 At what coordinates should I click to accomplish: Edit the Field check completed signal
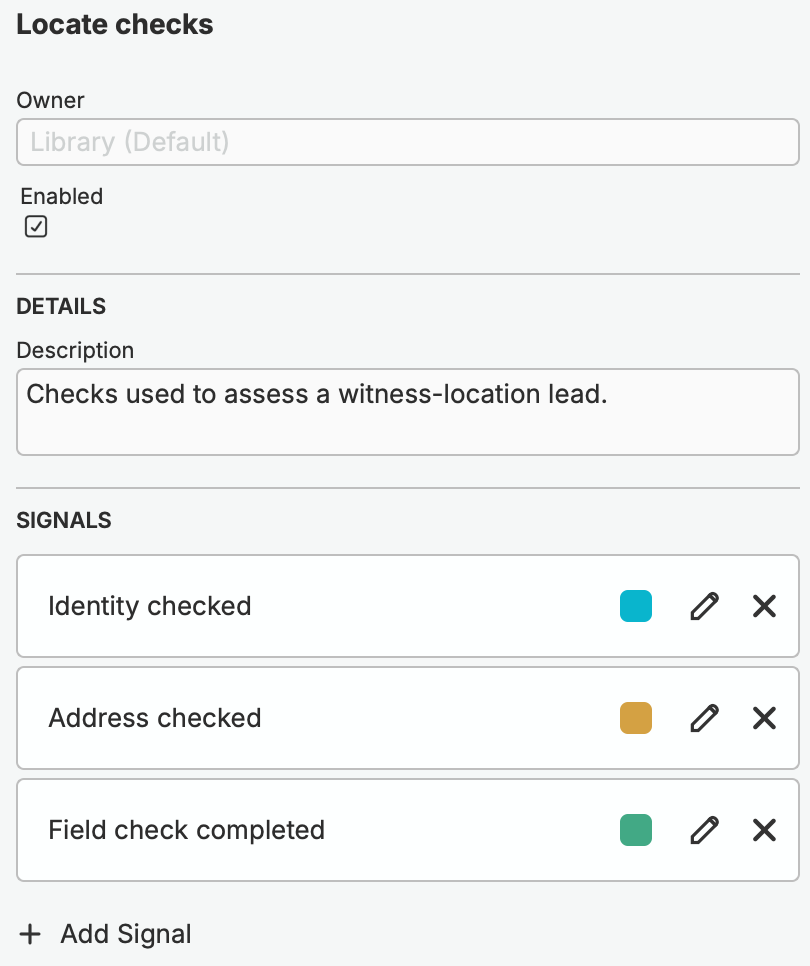coord(704,830)
